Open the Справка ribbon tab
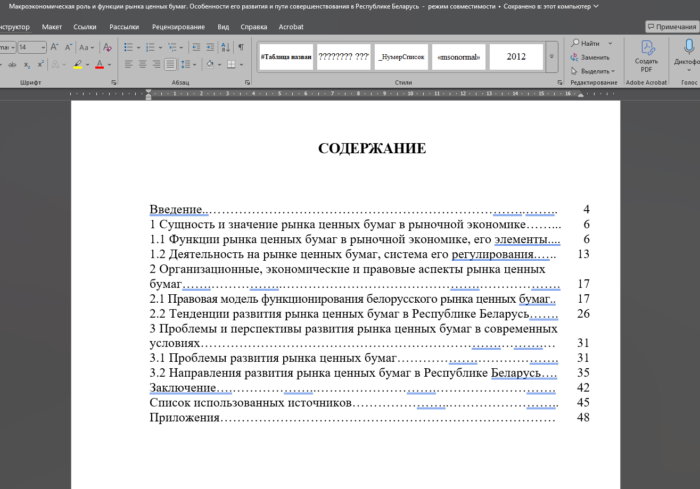This screenshot has height=489, width=700. (x=254, y=27)
